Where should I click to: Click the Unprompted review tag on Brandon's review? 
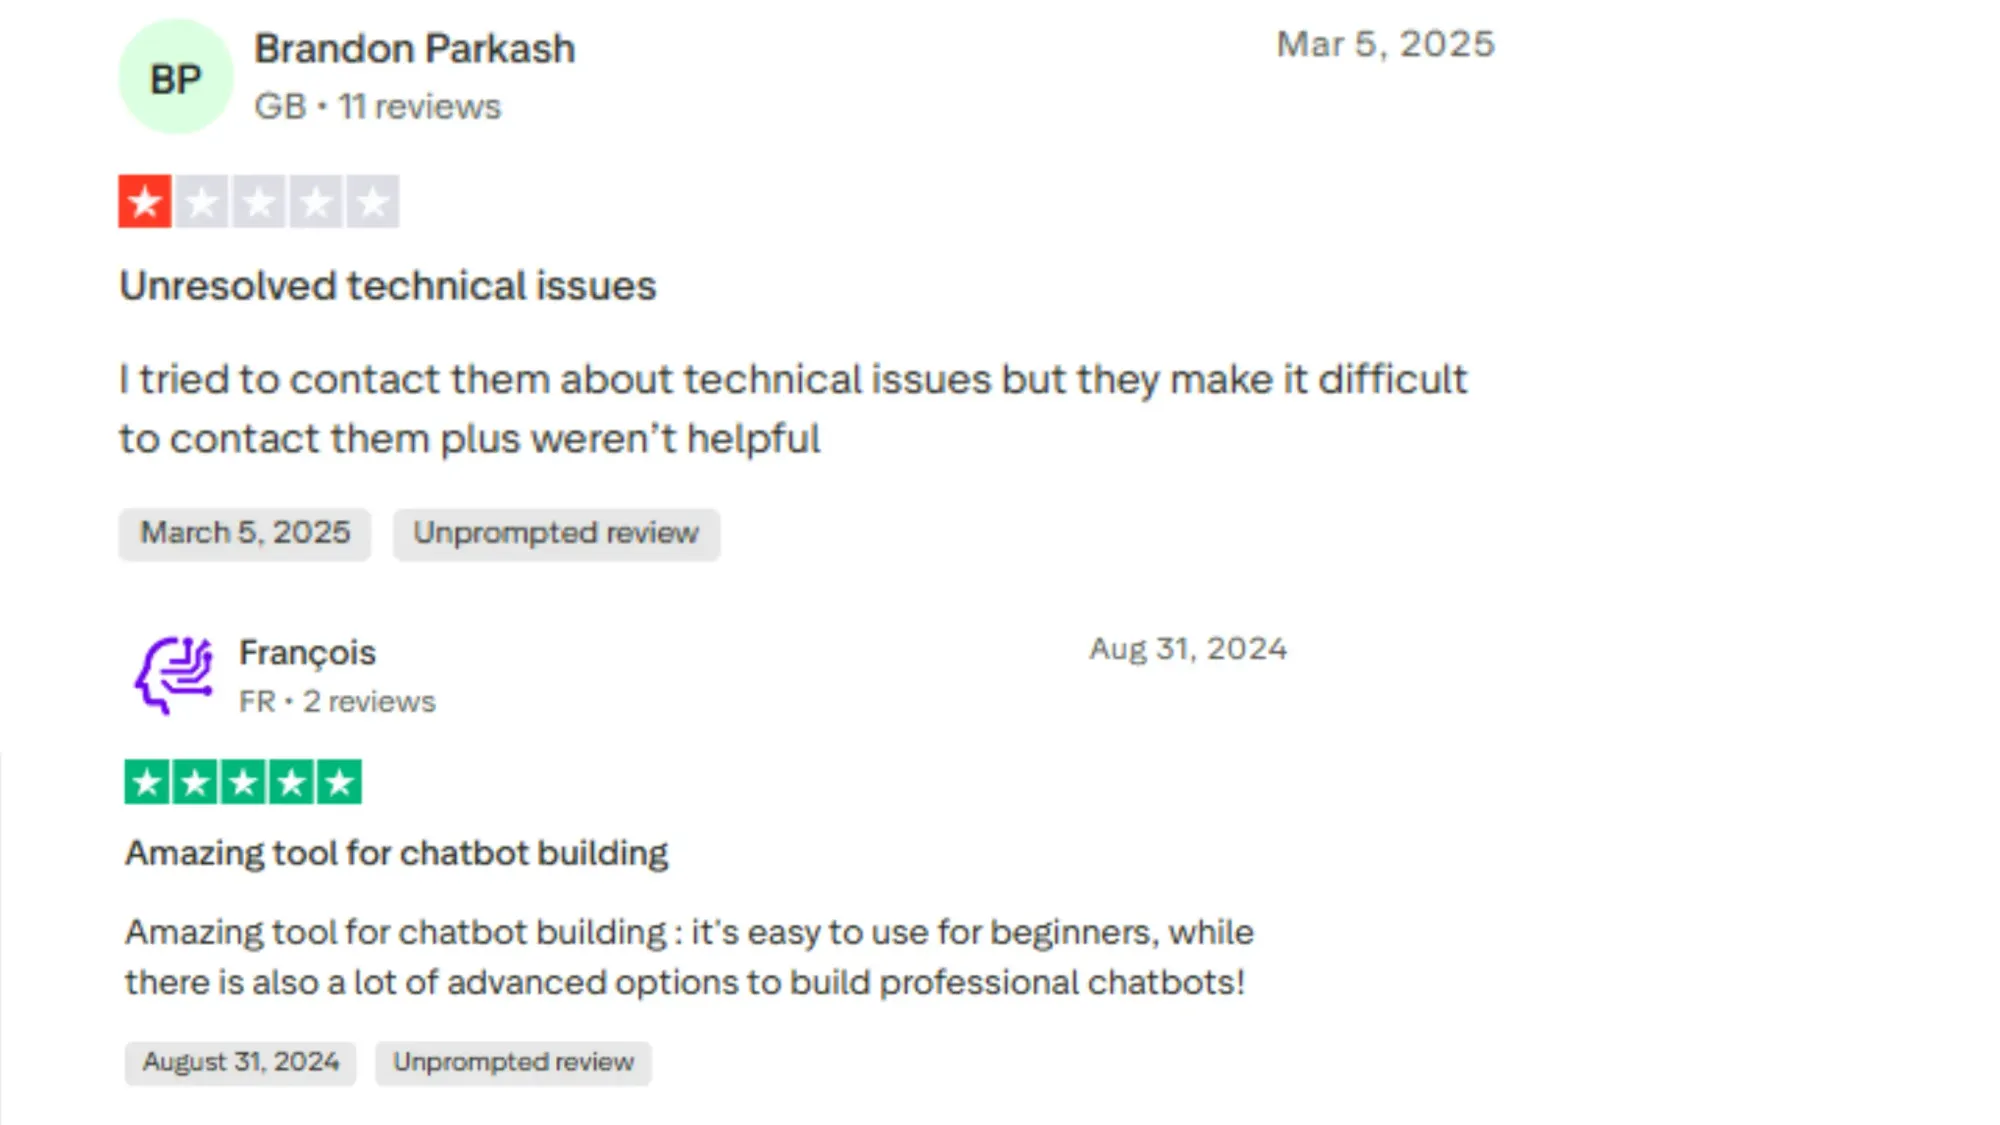pos(556,533)
